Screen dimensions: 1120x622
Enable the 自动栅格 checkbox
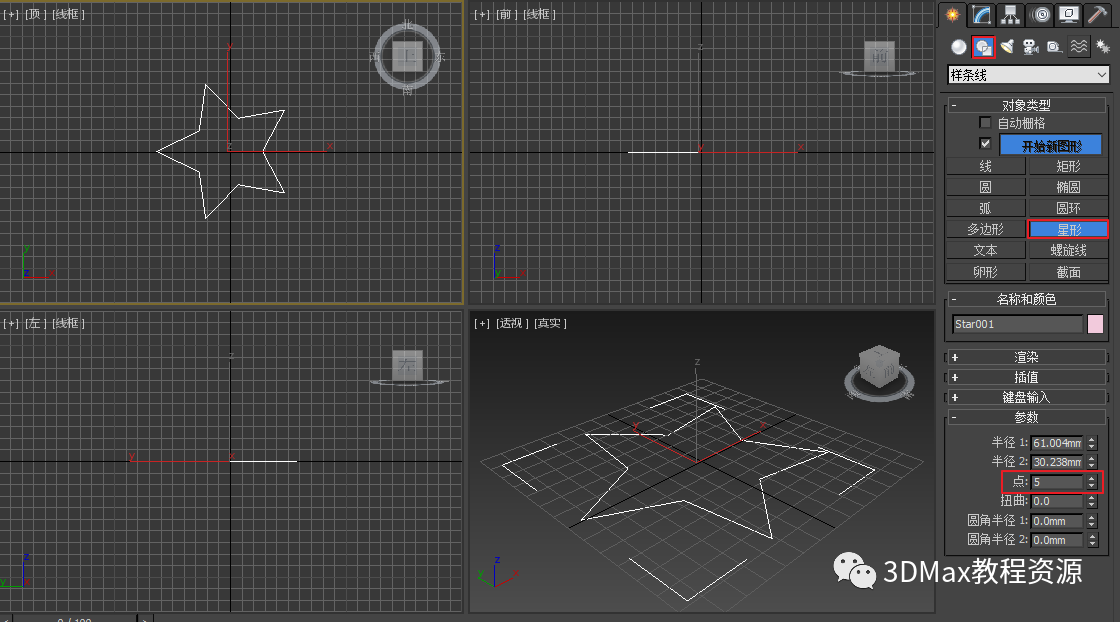[985, 123]
